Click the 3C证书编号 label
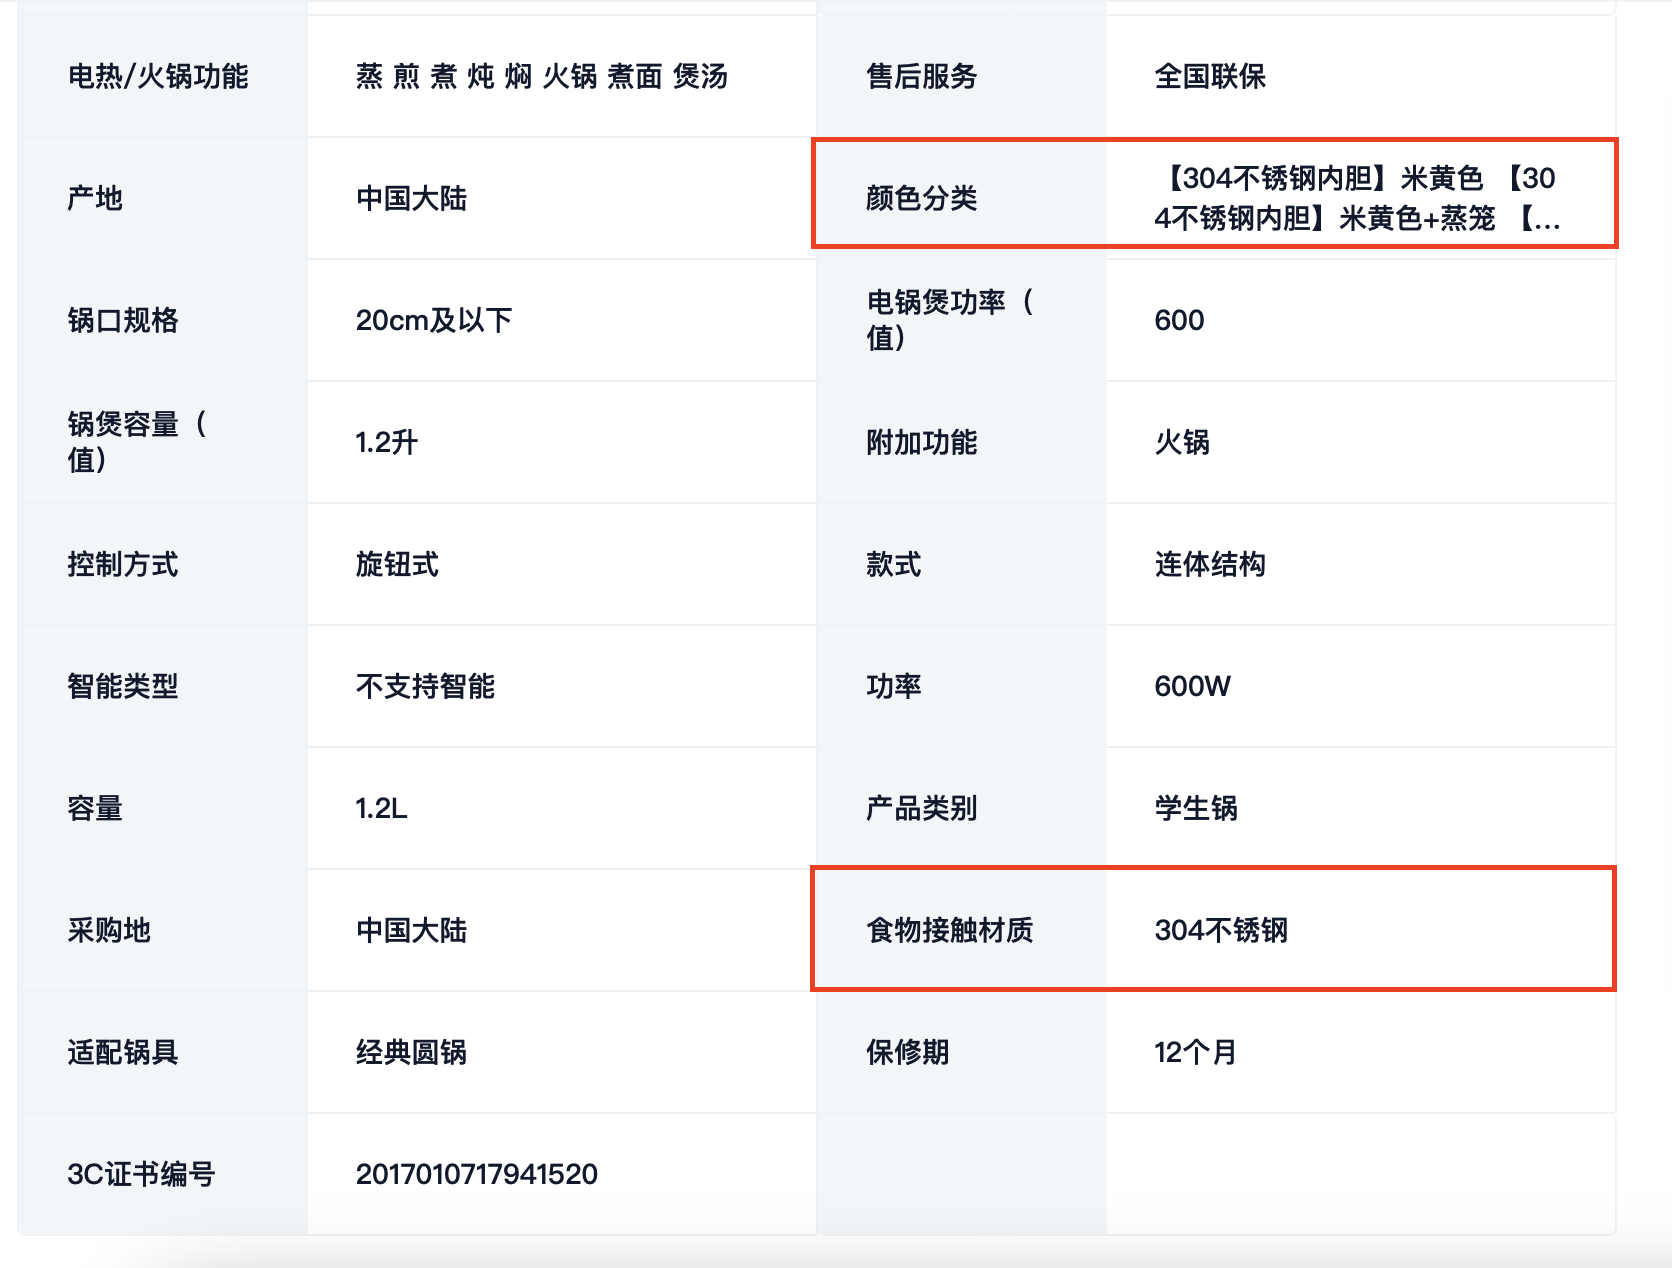Screen dimensions: 1672x1268 (x=141, y=1174)
